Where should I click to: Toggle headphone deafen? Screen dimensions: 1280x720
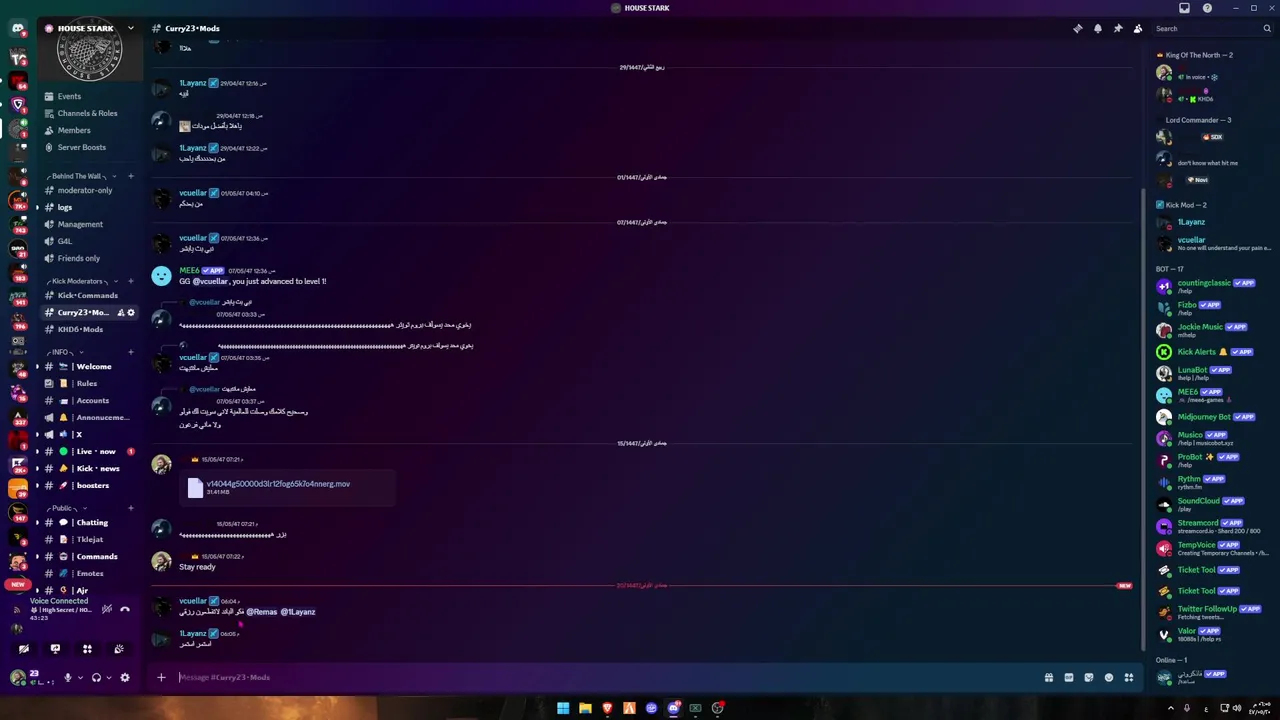(x=96, y=677)
